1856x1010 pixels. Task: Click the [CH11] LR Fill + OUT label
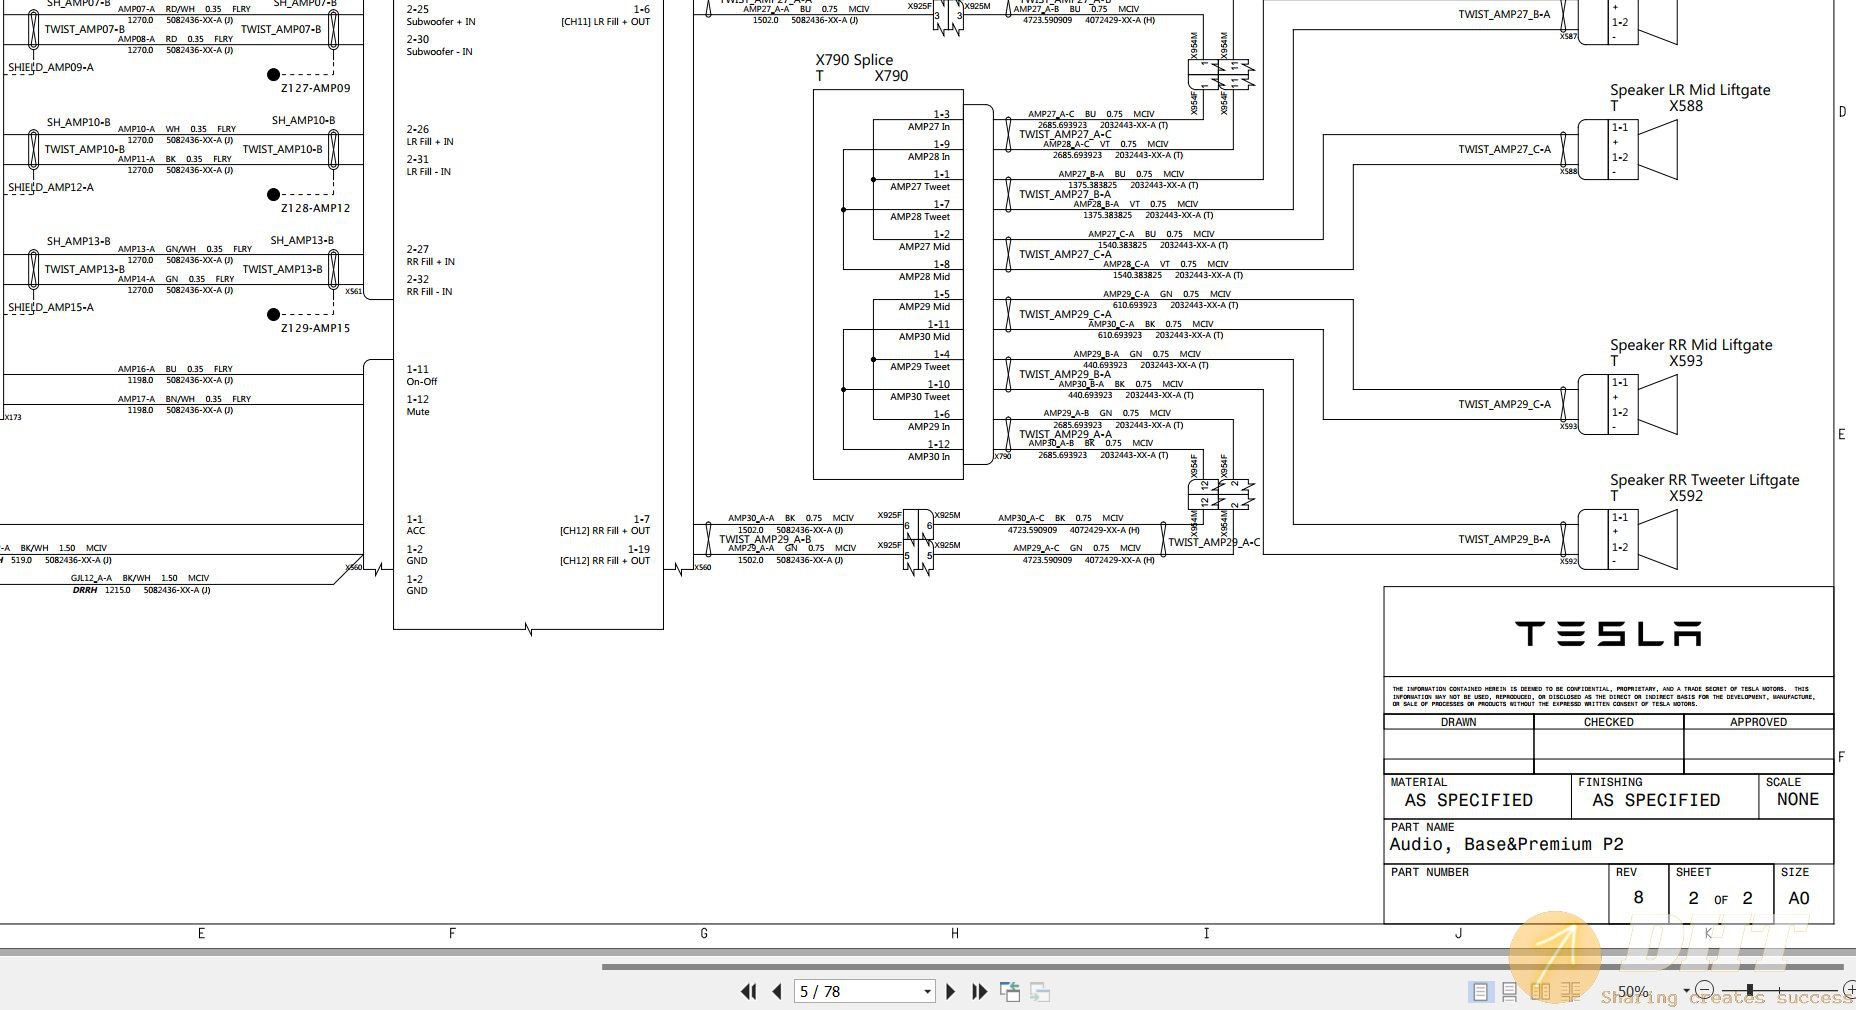coord(605,21)
